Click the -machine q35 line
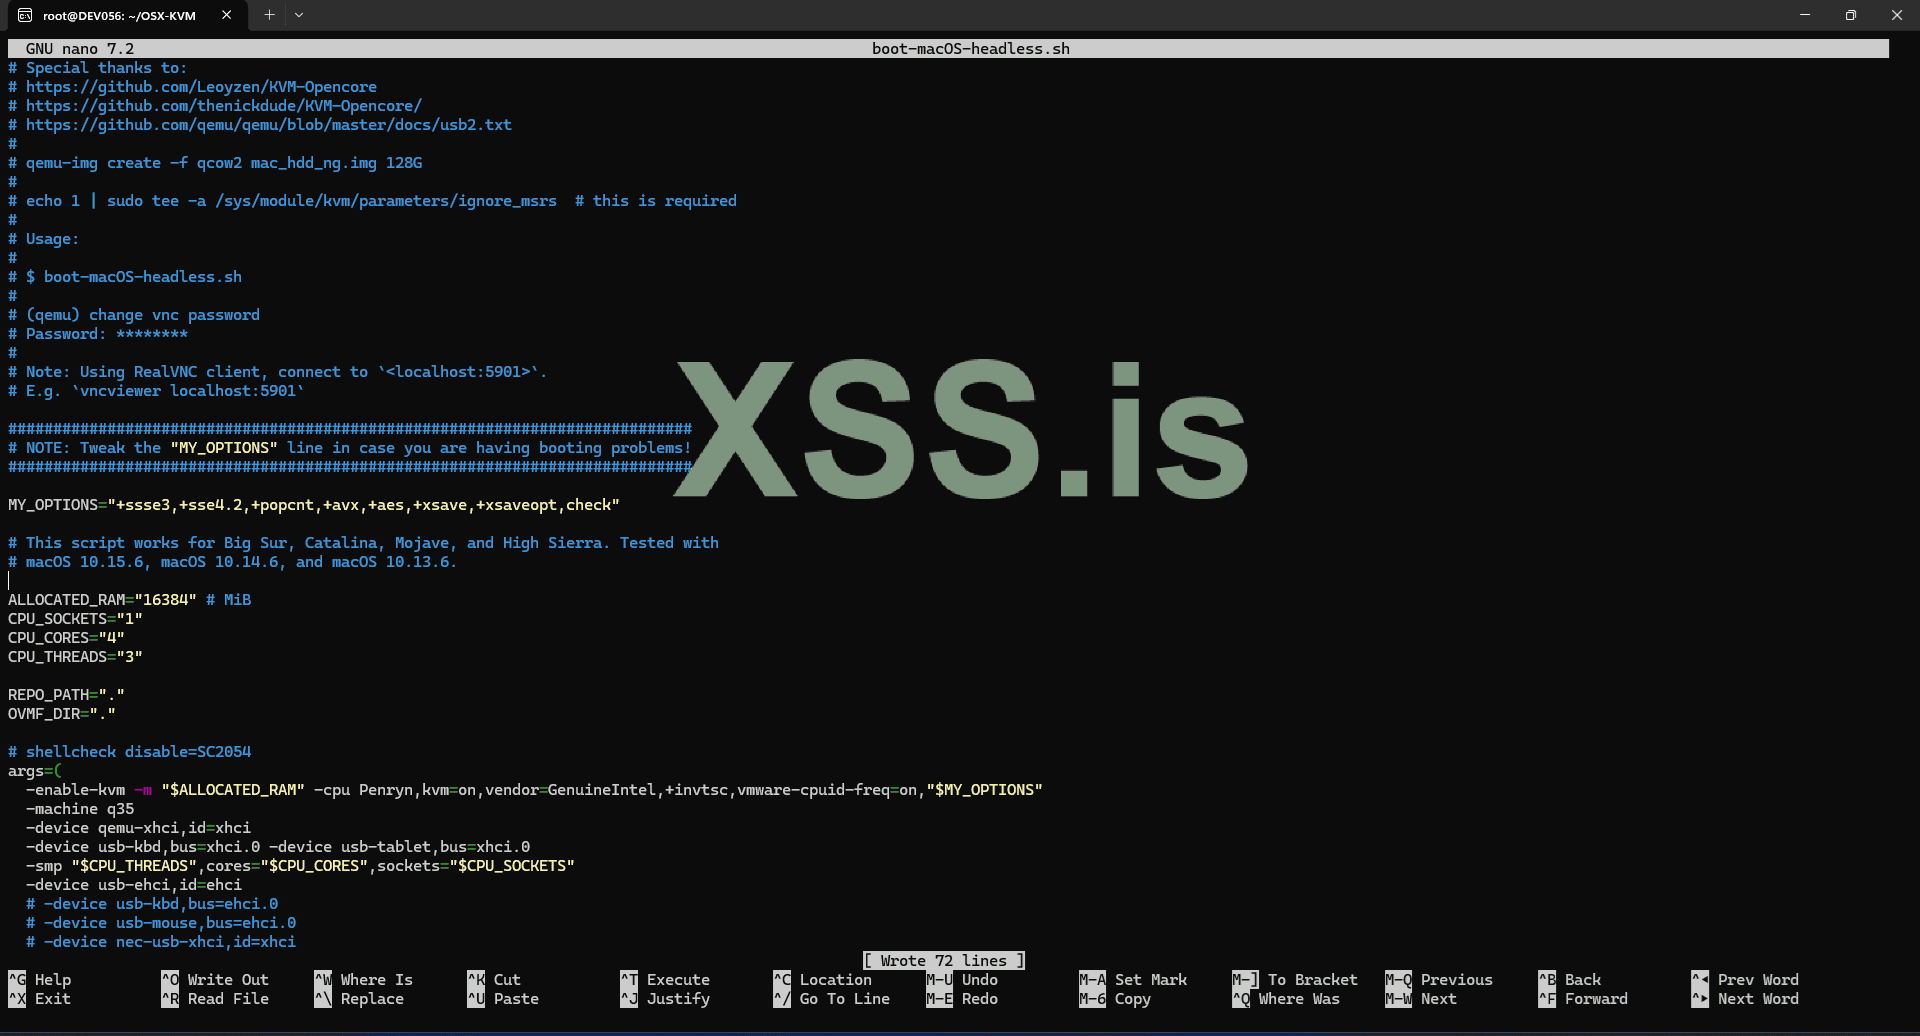1920x1036 pixels. (80, 809)
